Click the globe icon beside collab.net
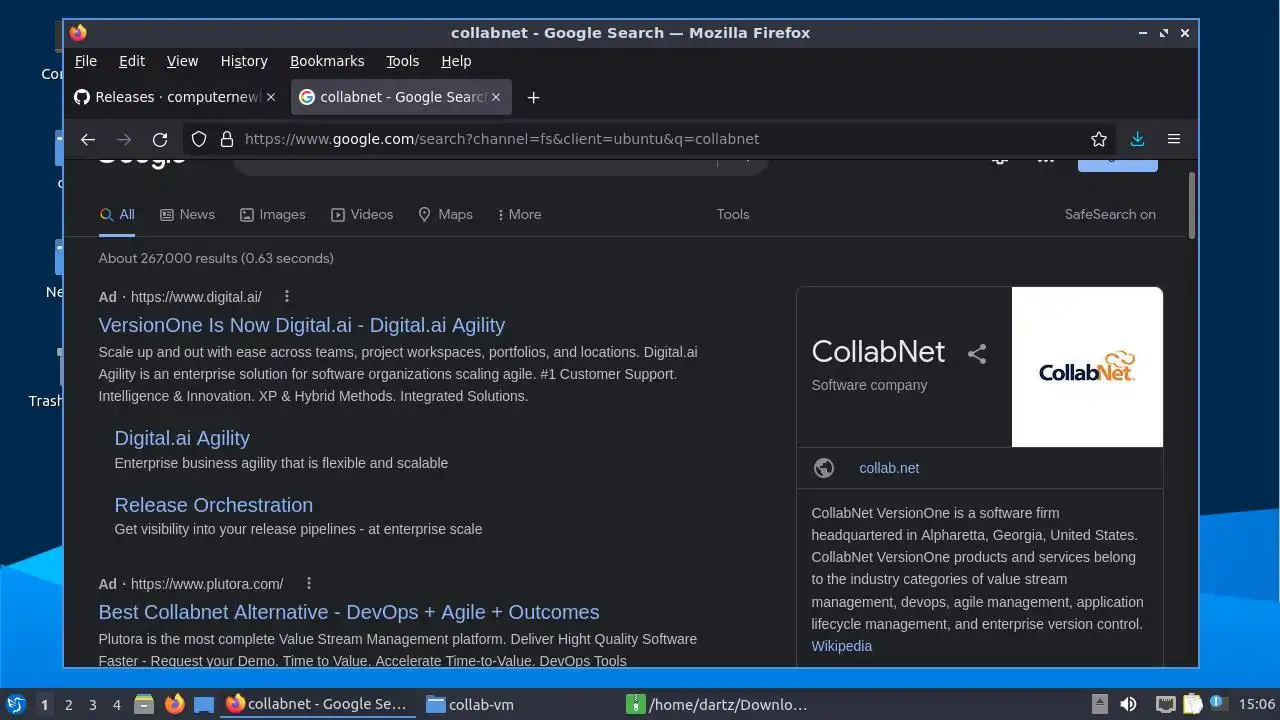 tap(824, 468)
